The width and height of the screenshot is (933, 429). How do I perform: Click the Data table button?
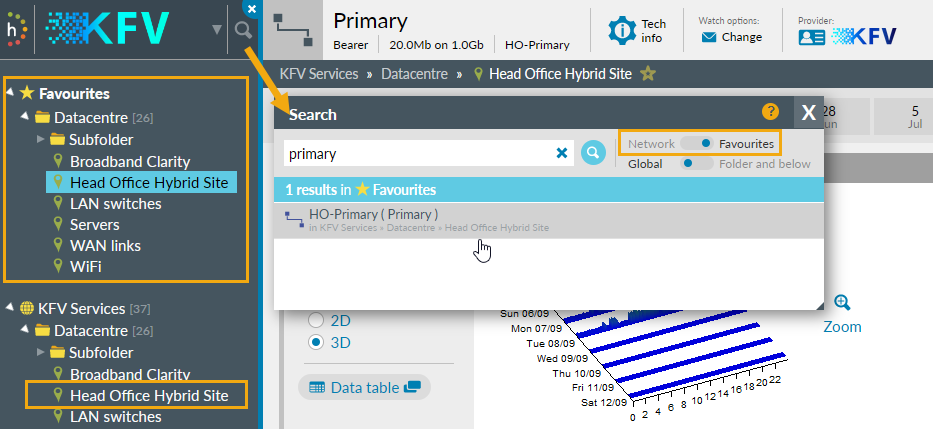[x=364, y=387]
